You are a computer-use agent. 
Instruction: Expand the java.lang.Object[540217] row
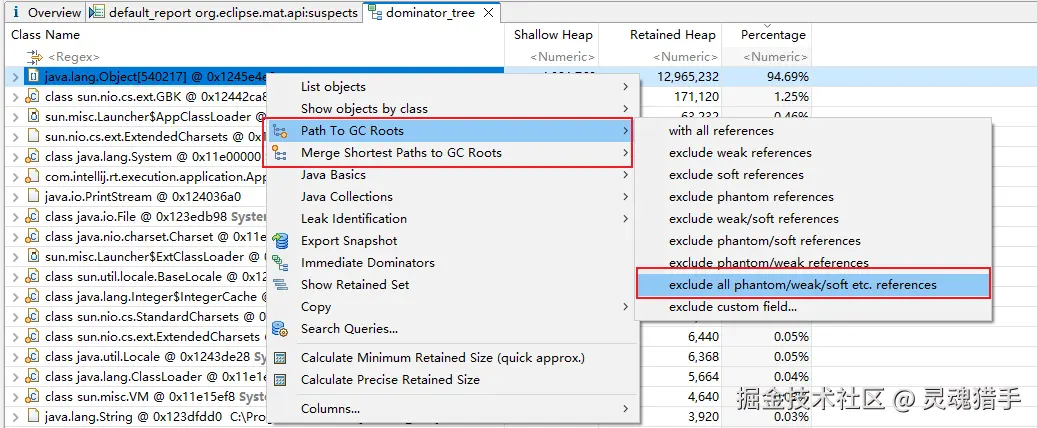(x=15, y=77)
